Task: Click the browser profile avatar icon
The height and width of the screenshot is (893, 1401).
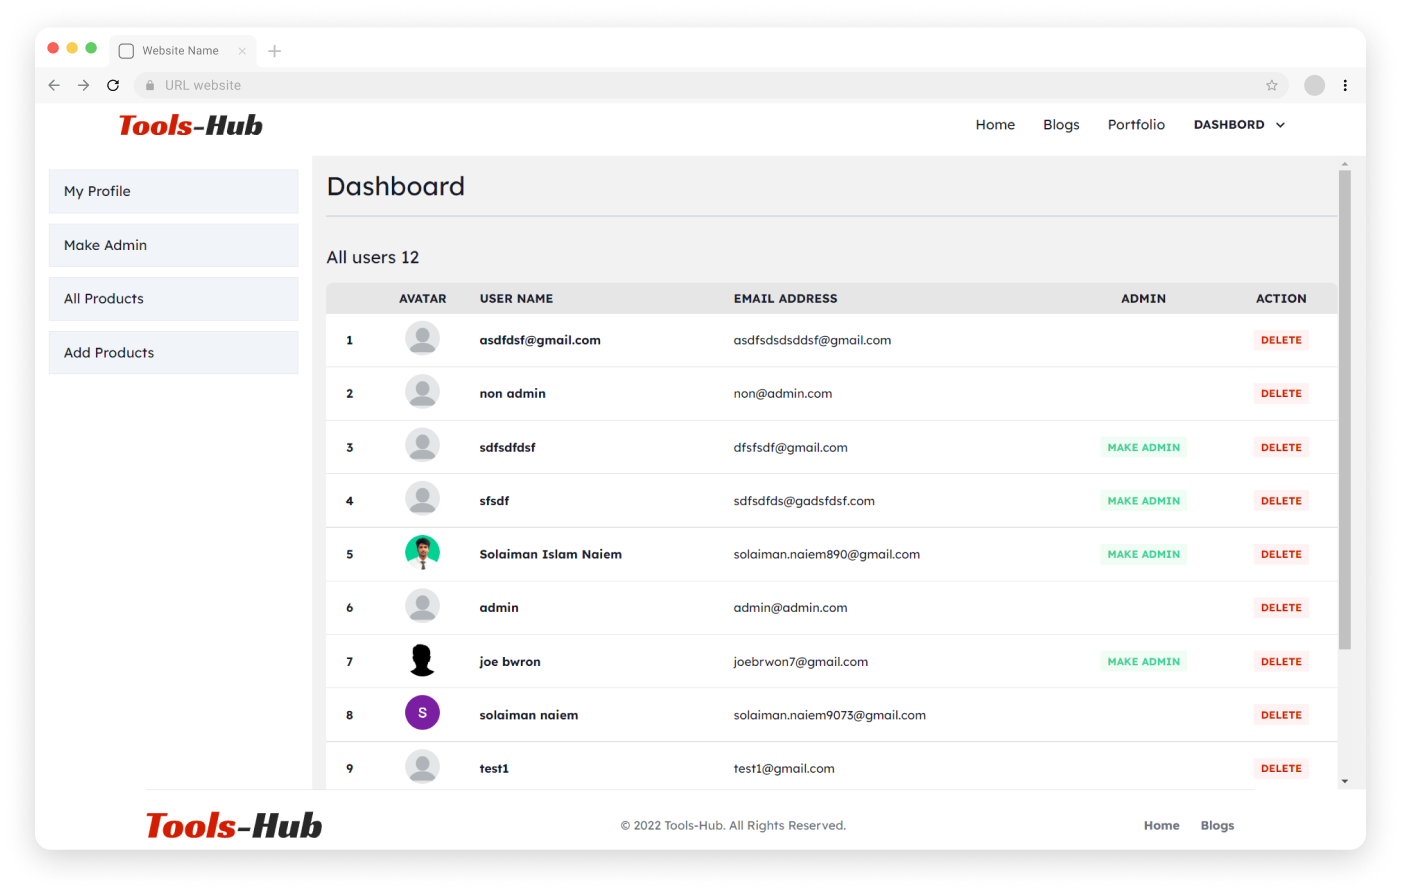Action: [1314, 86]
